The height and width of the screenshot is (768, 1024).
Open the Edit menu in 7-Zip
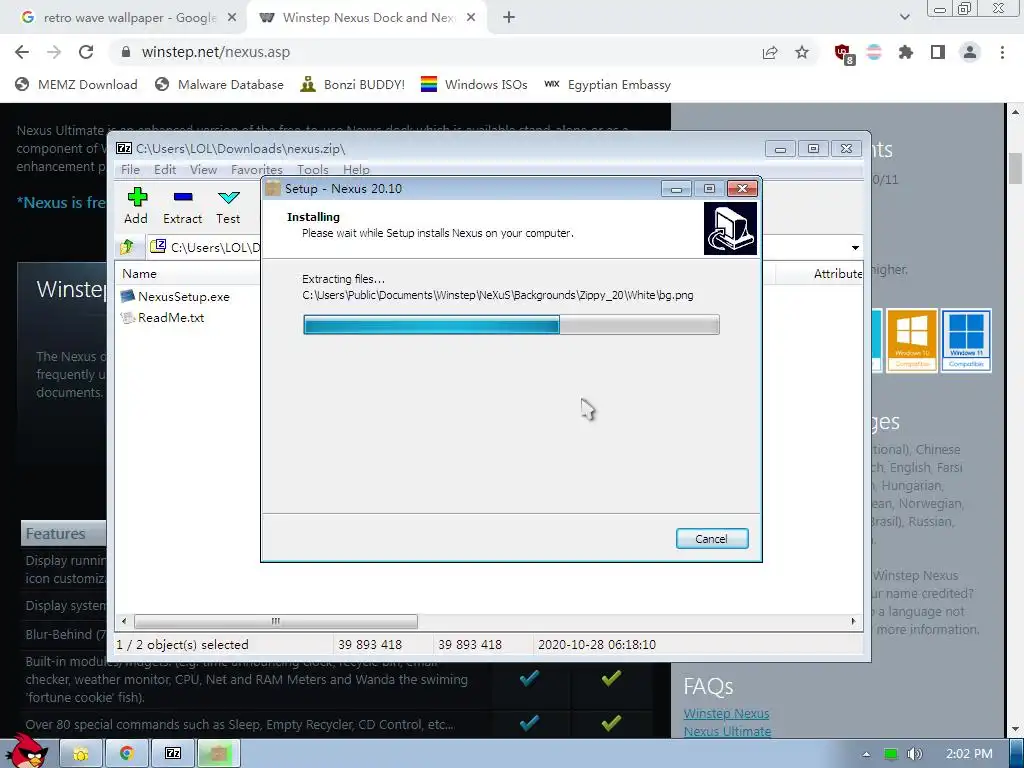click(165, 169)
